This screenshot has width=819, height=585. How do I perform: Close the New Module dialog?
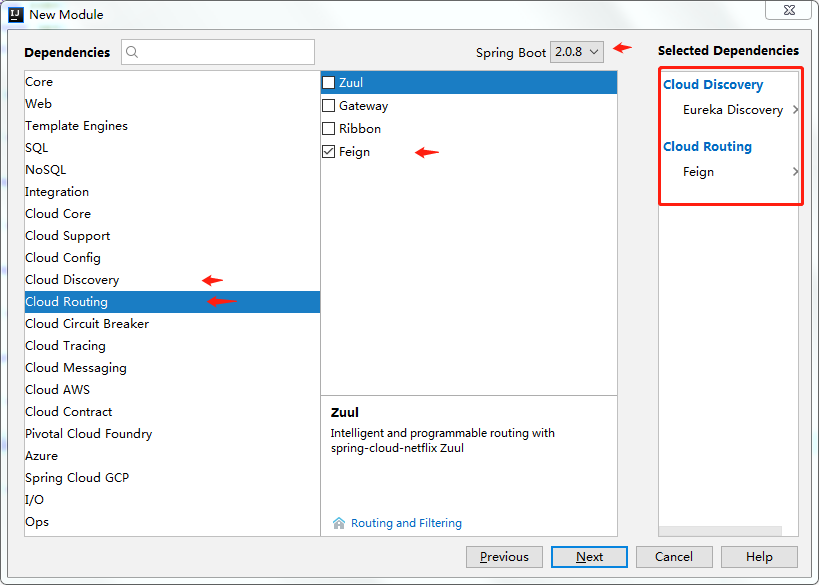[x=789, y=10]
